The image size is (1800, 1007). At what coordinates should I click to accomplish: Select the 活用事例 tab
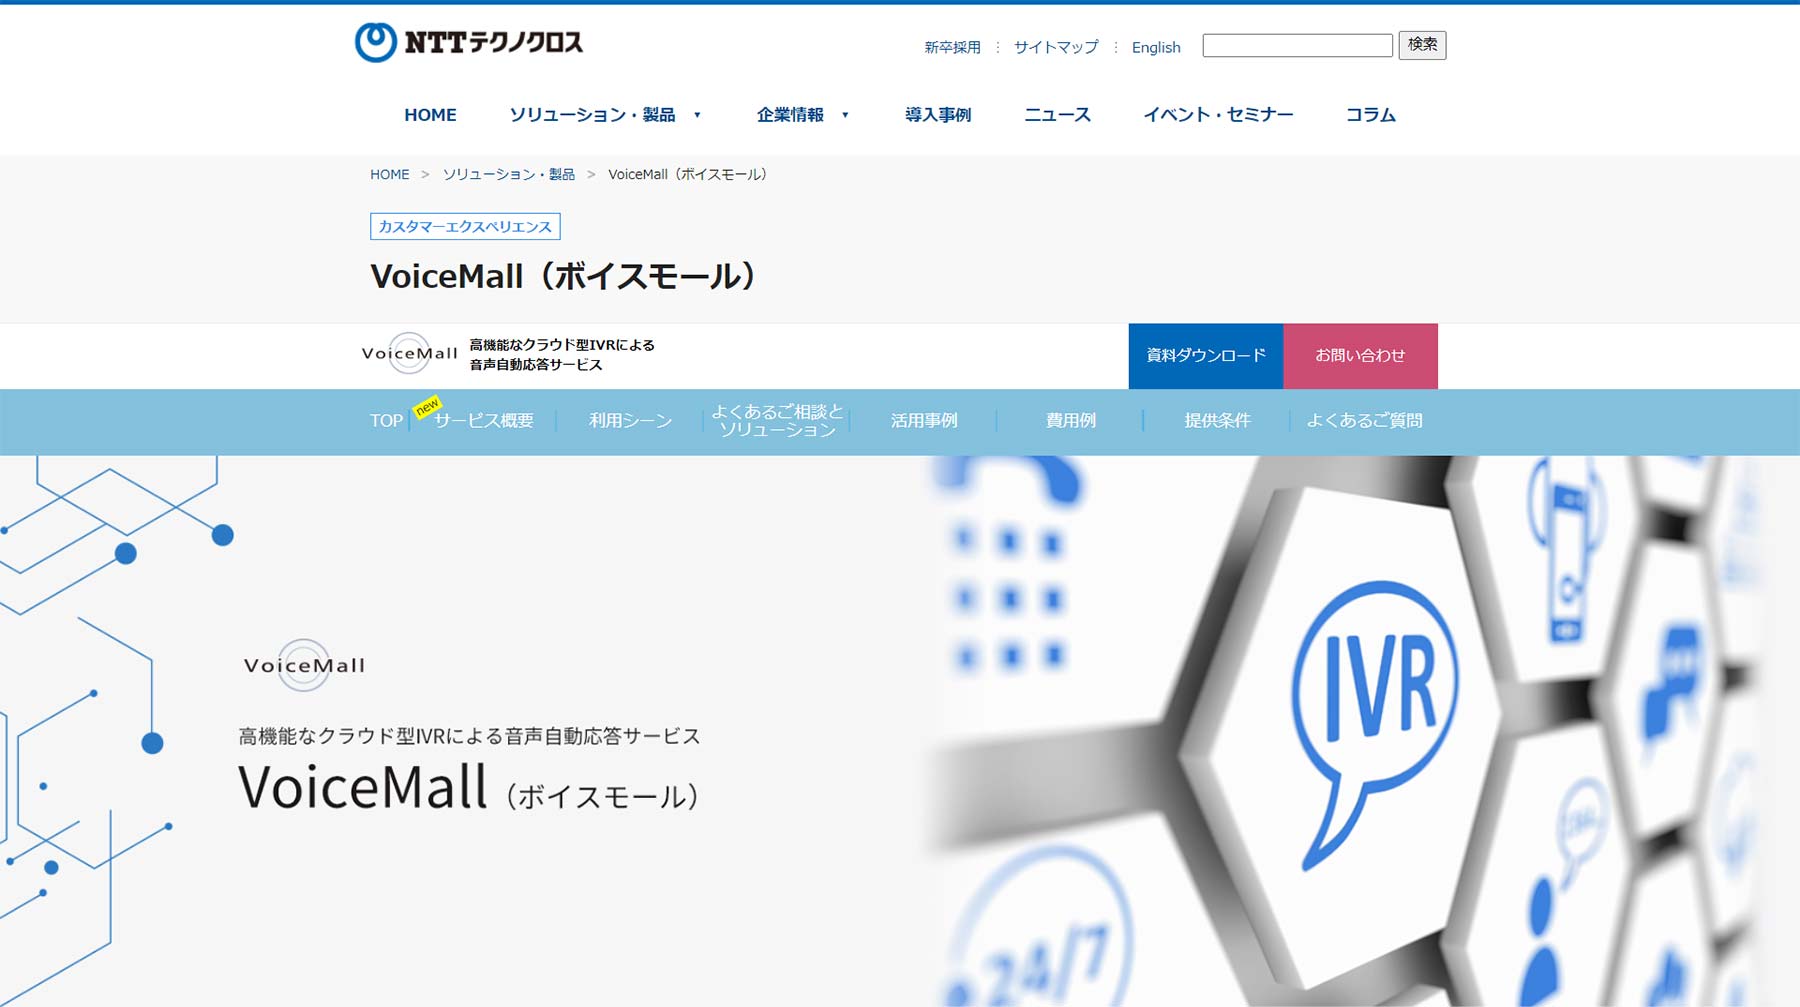click(x=924, y=421)
